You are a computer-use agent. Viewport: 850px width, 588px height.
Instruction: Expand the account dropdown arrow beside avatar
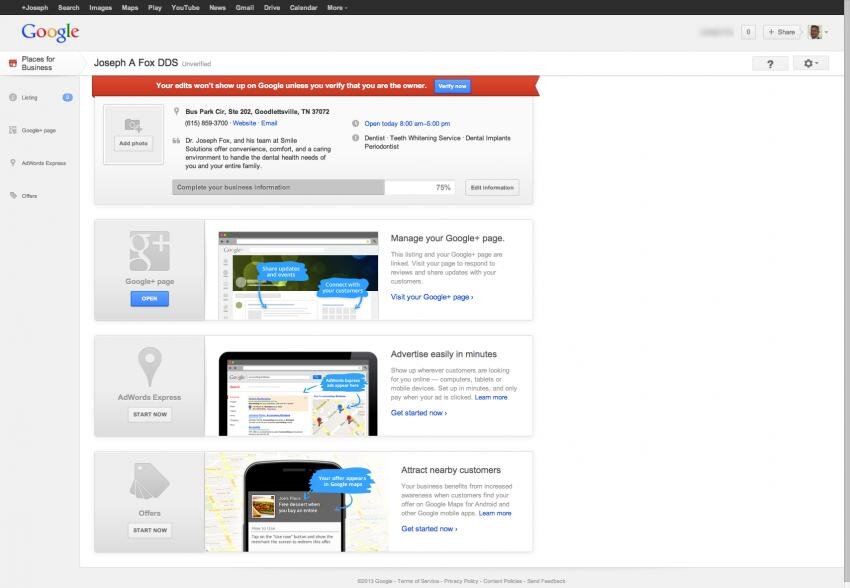[x=827, y=33]
